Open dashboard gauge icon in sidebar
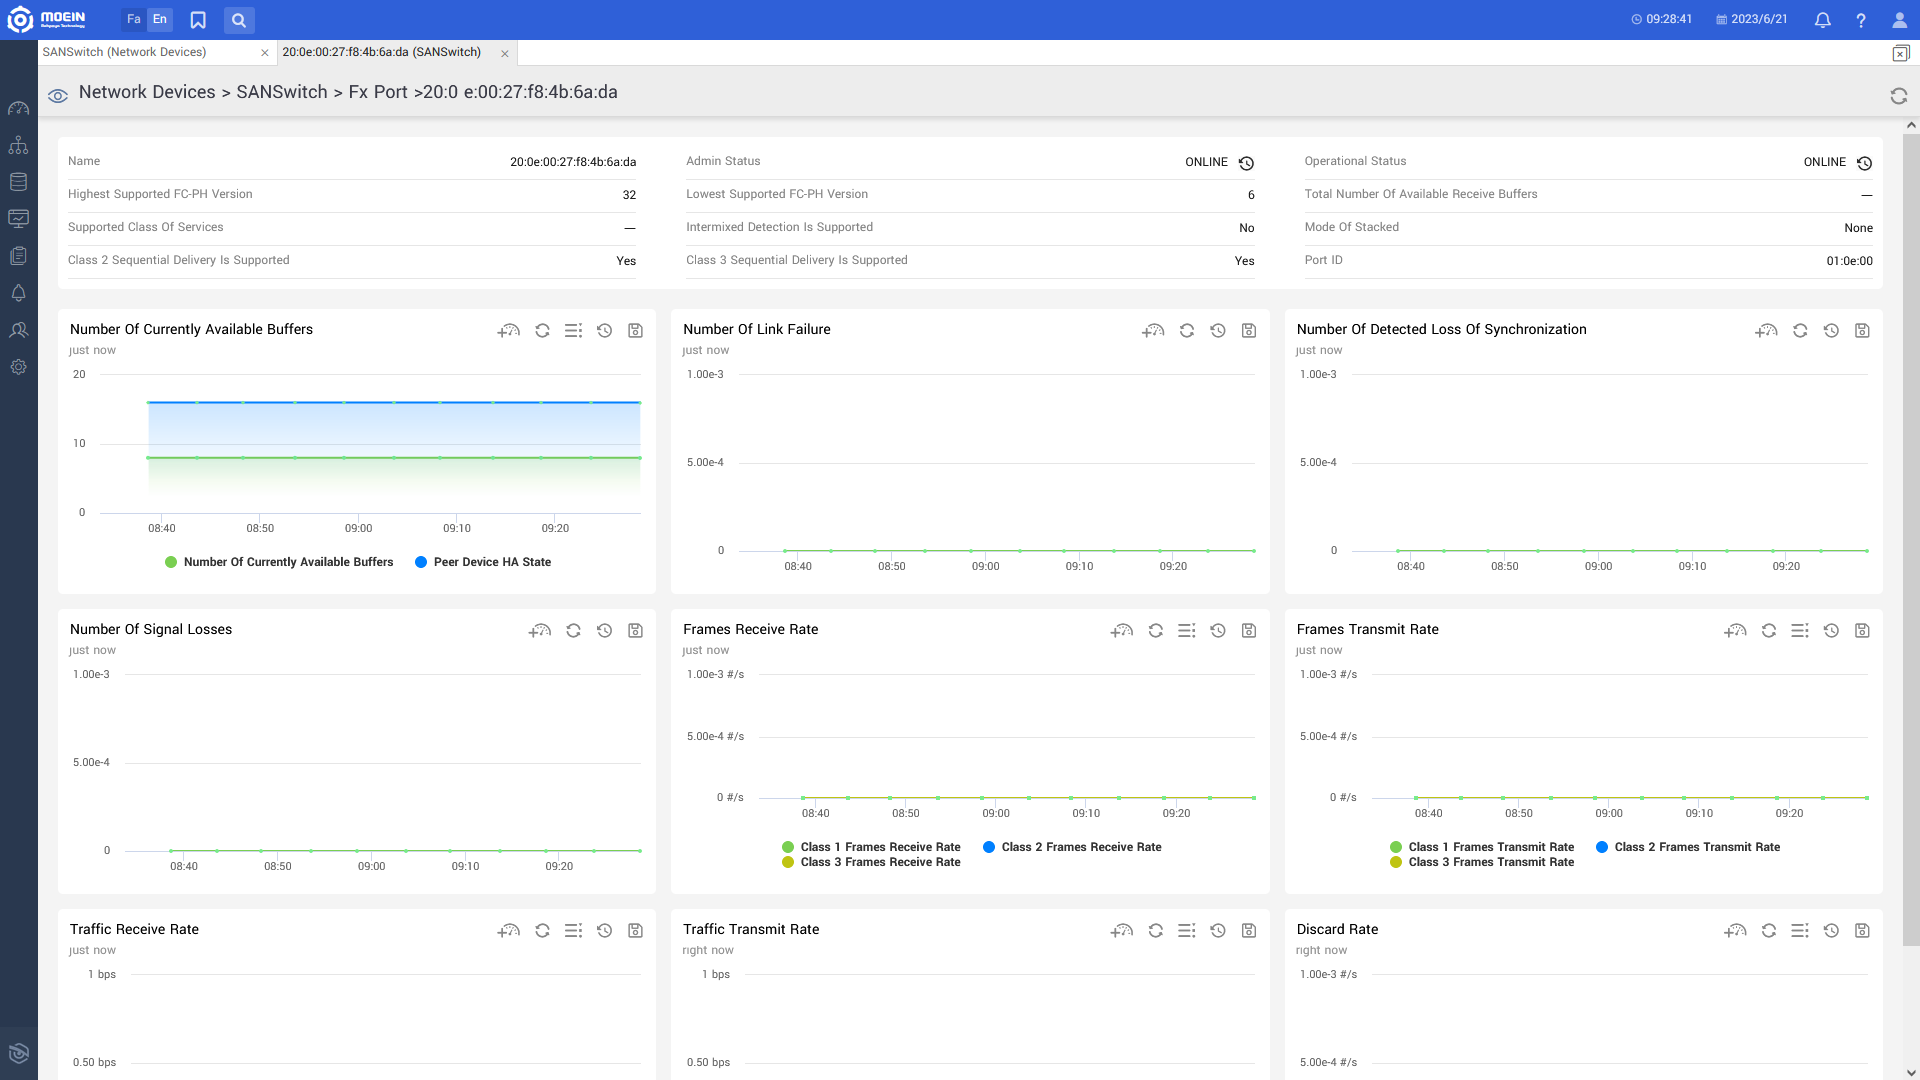The image size is (1920, 1080). 18,108
